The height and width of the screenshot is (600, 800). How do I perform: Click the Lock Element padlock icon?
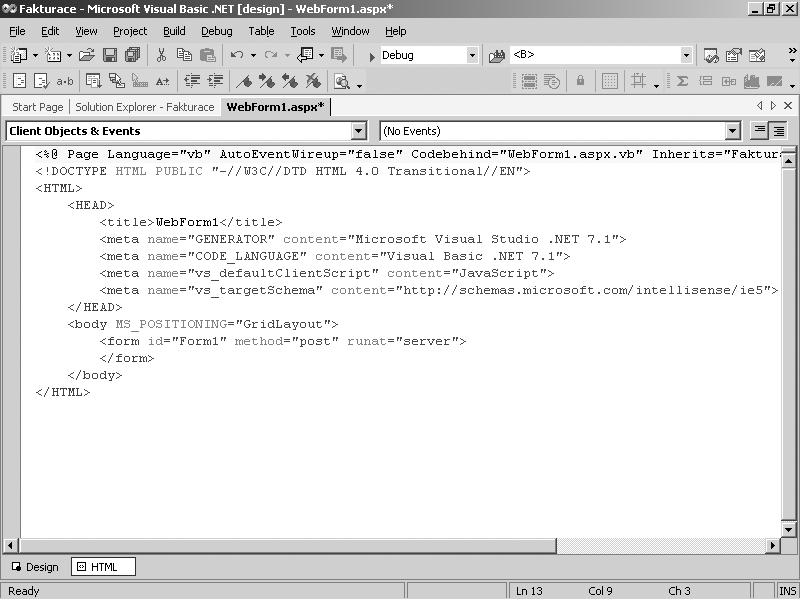580,81
